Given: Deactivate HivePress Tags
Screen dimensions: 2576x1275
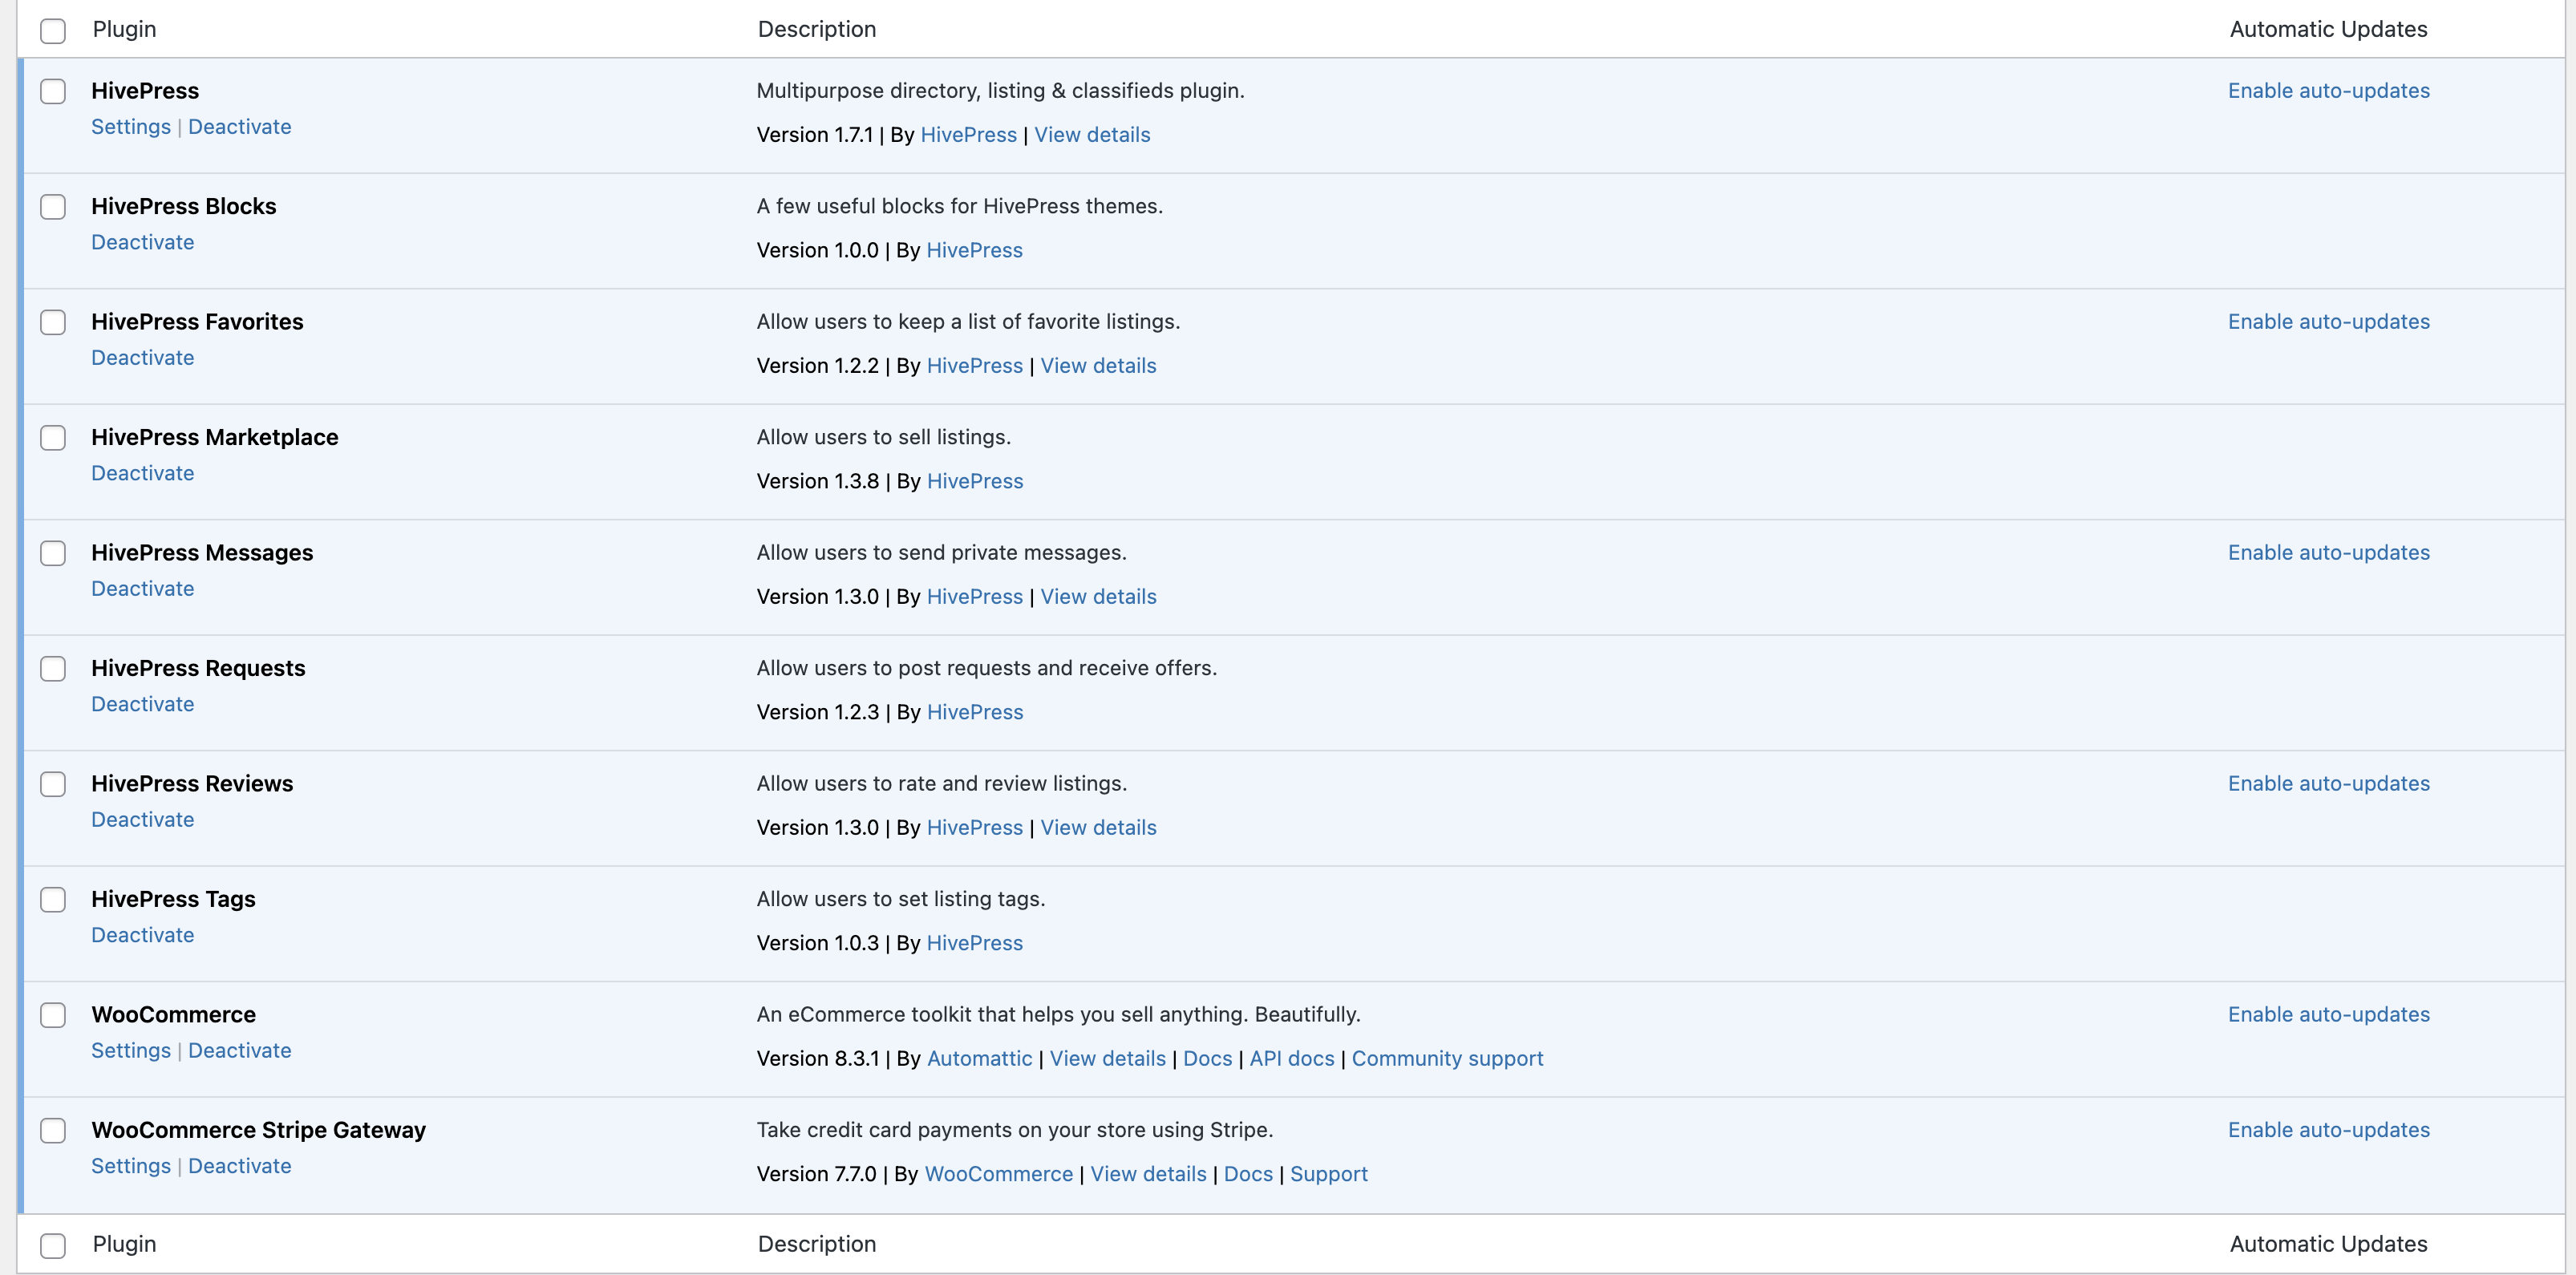Looking at the screenshot, I should 143,935.
